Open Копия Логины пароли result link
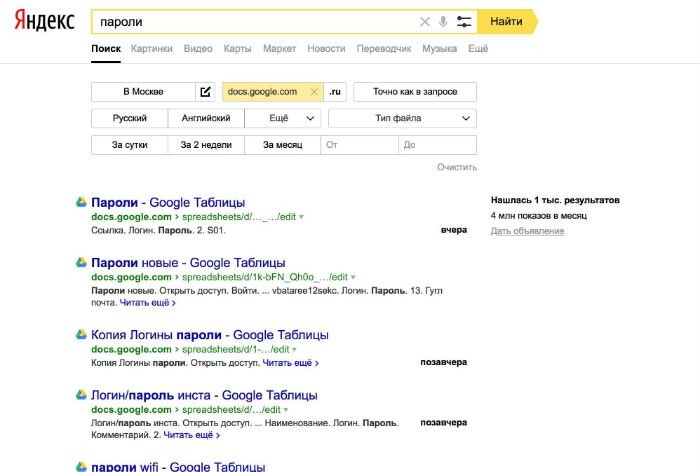Screen dimensions: 700x472 209,335
